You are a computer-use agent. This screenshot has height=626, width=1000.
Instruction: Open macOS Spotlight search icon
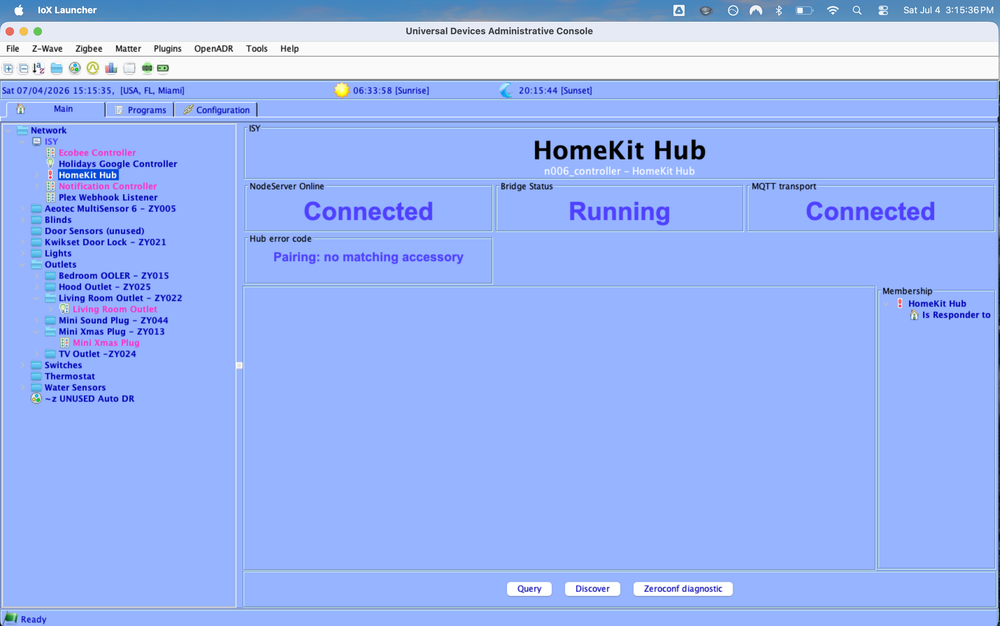point(857,10)
